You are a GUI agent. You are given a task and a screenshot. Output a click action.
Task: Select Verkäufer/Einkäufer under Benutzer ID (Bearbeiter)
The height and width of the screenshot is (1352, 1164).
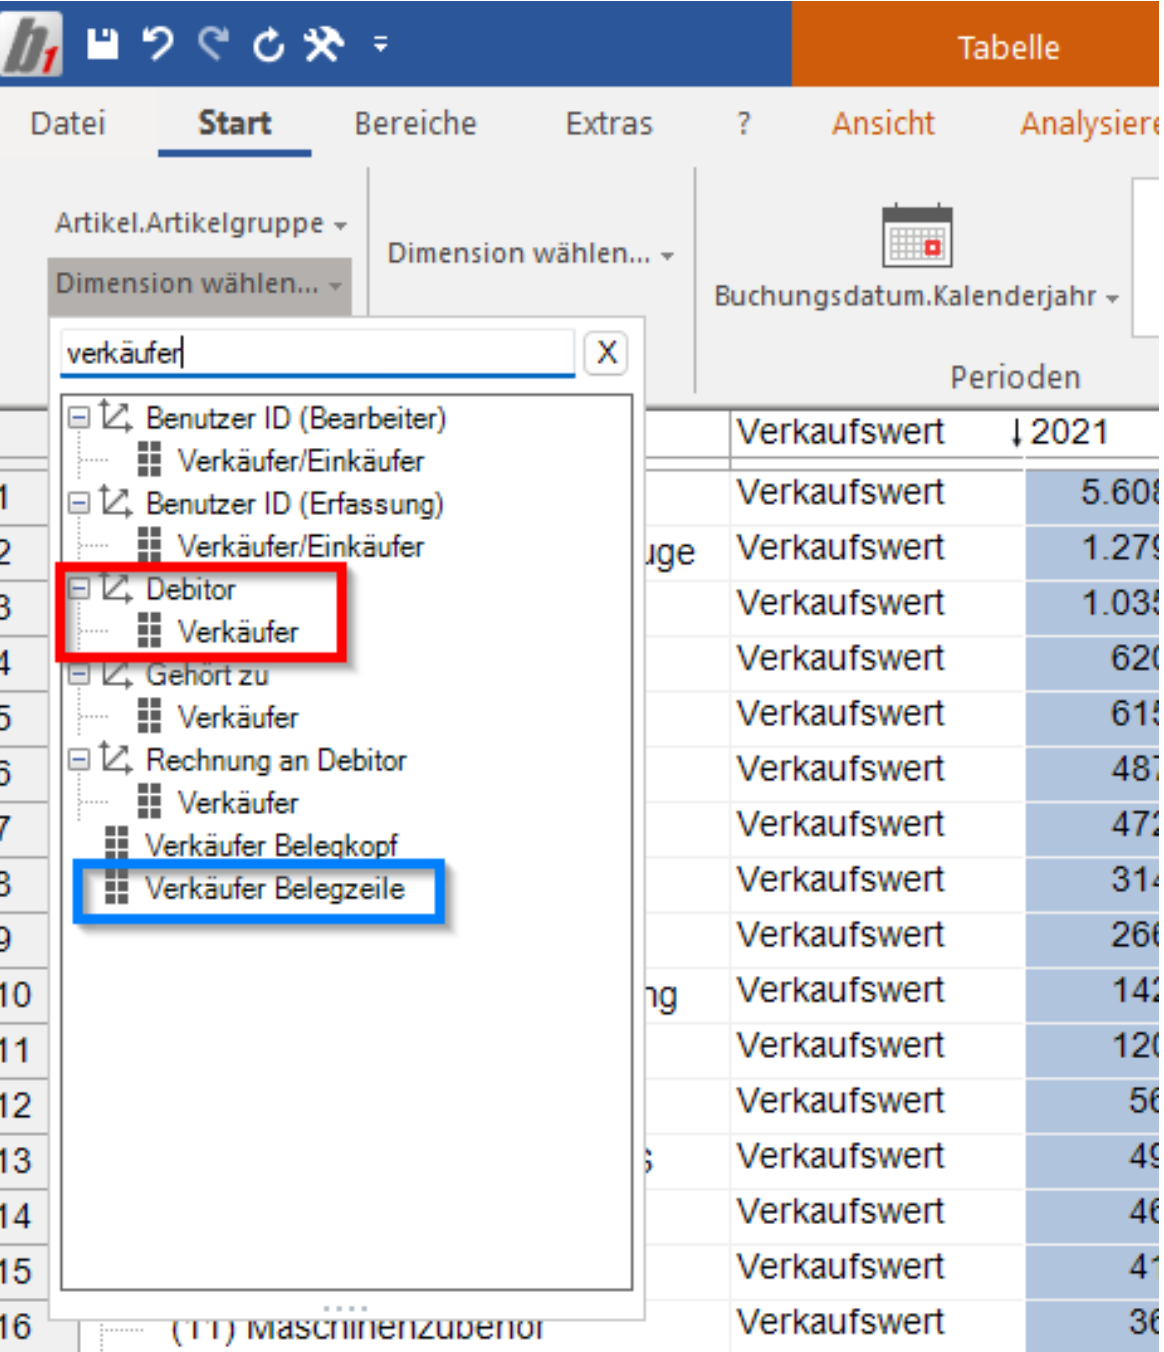[301, 460]
